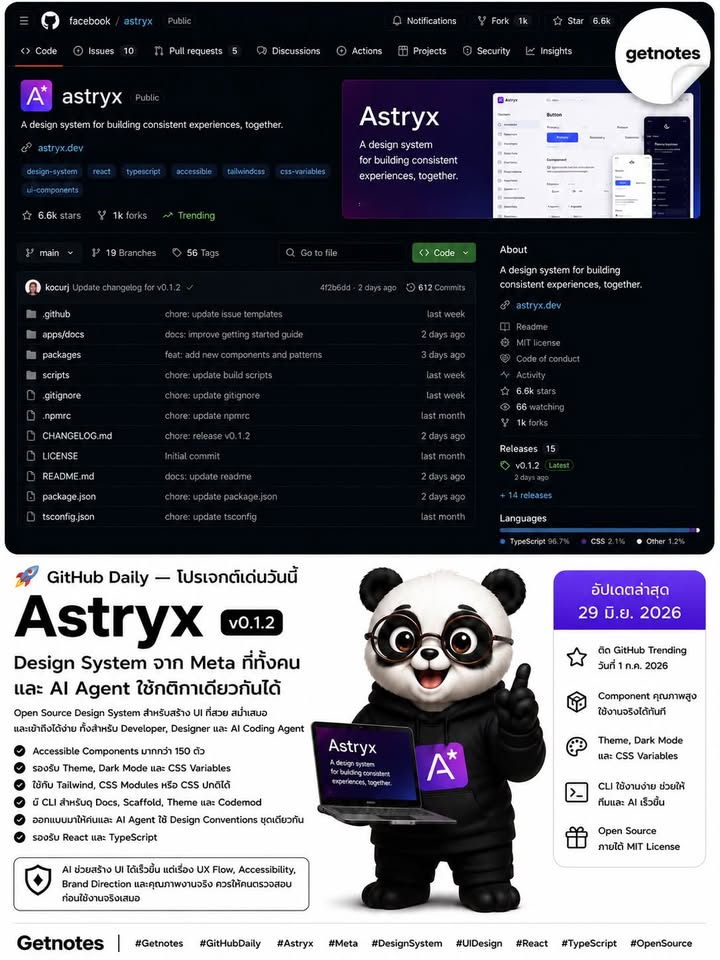Open the Security tab
The width and height of the screenshot is (720, 960).
(x=486, y=51)
